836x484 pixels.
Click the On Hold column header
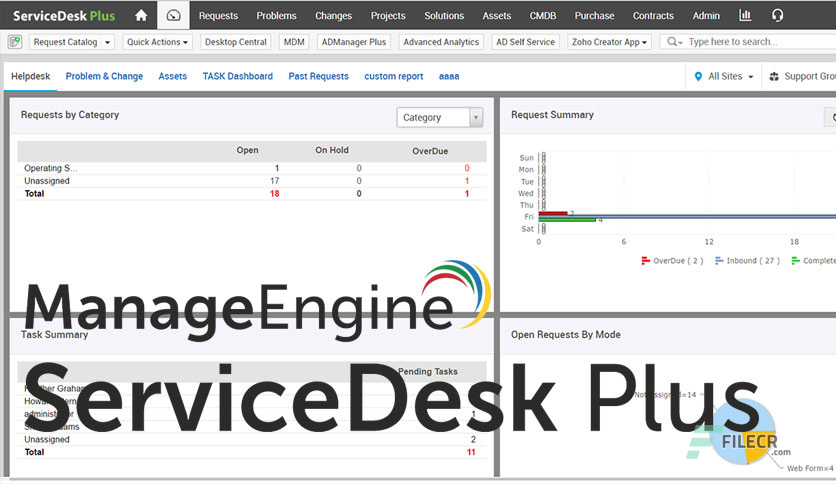pyautogui.click(x=332, y=150)
